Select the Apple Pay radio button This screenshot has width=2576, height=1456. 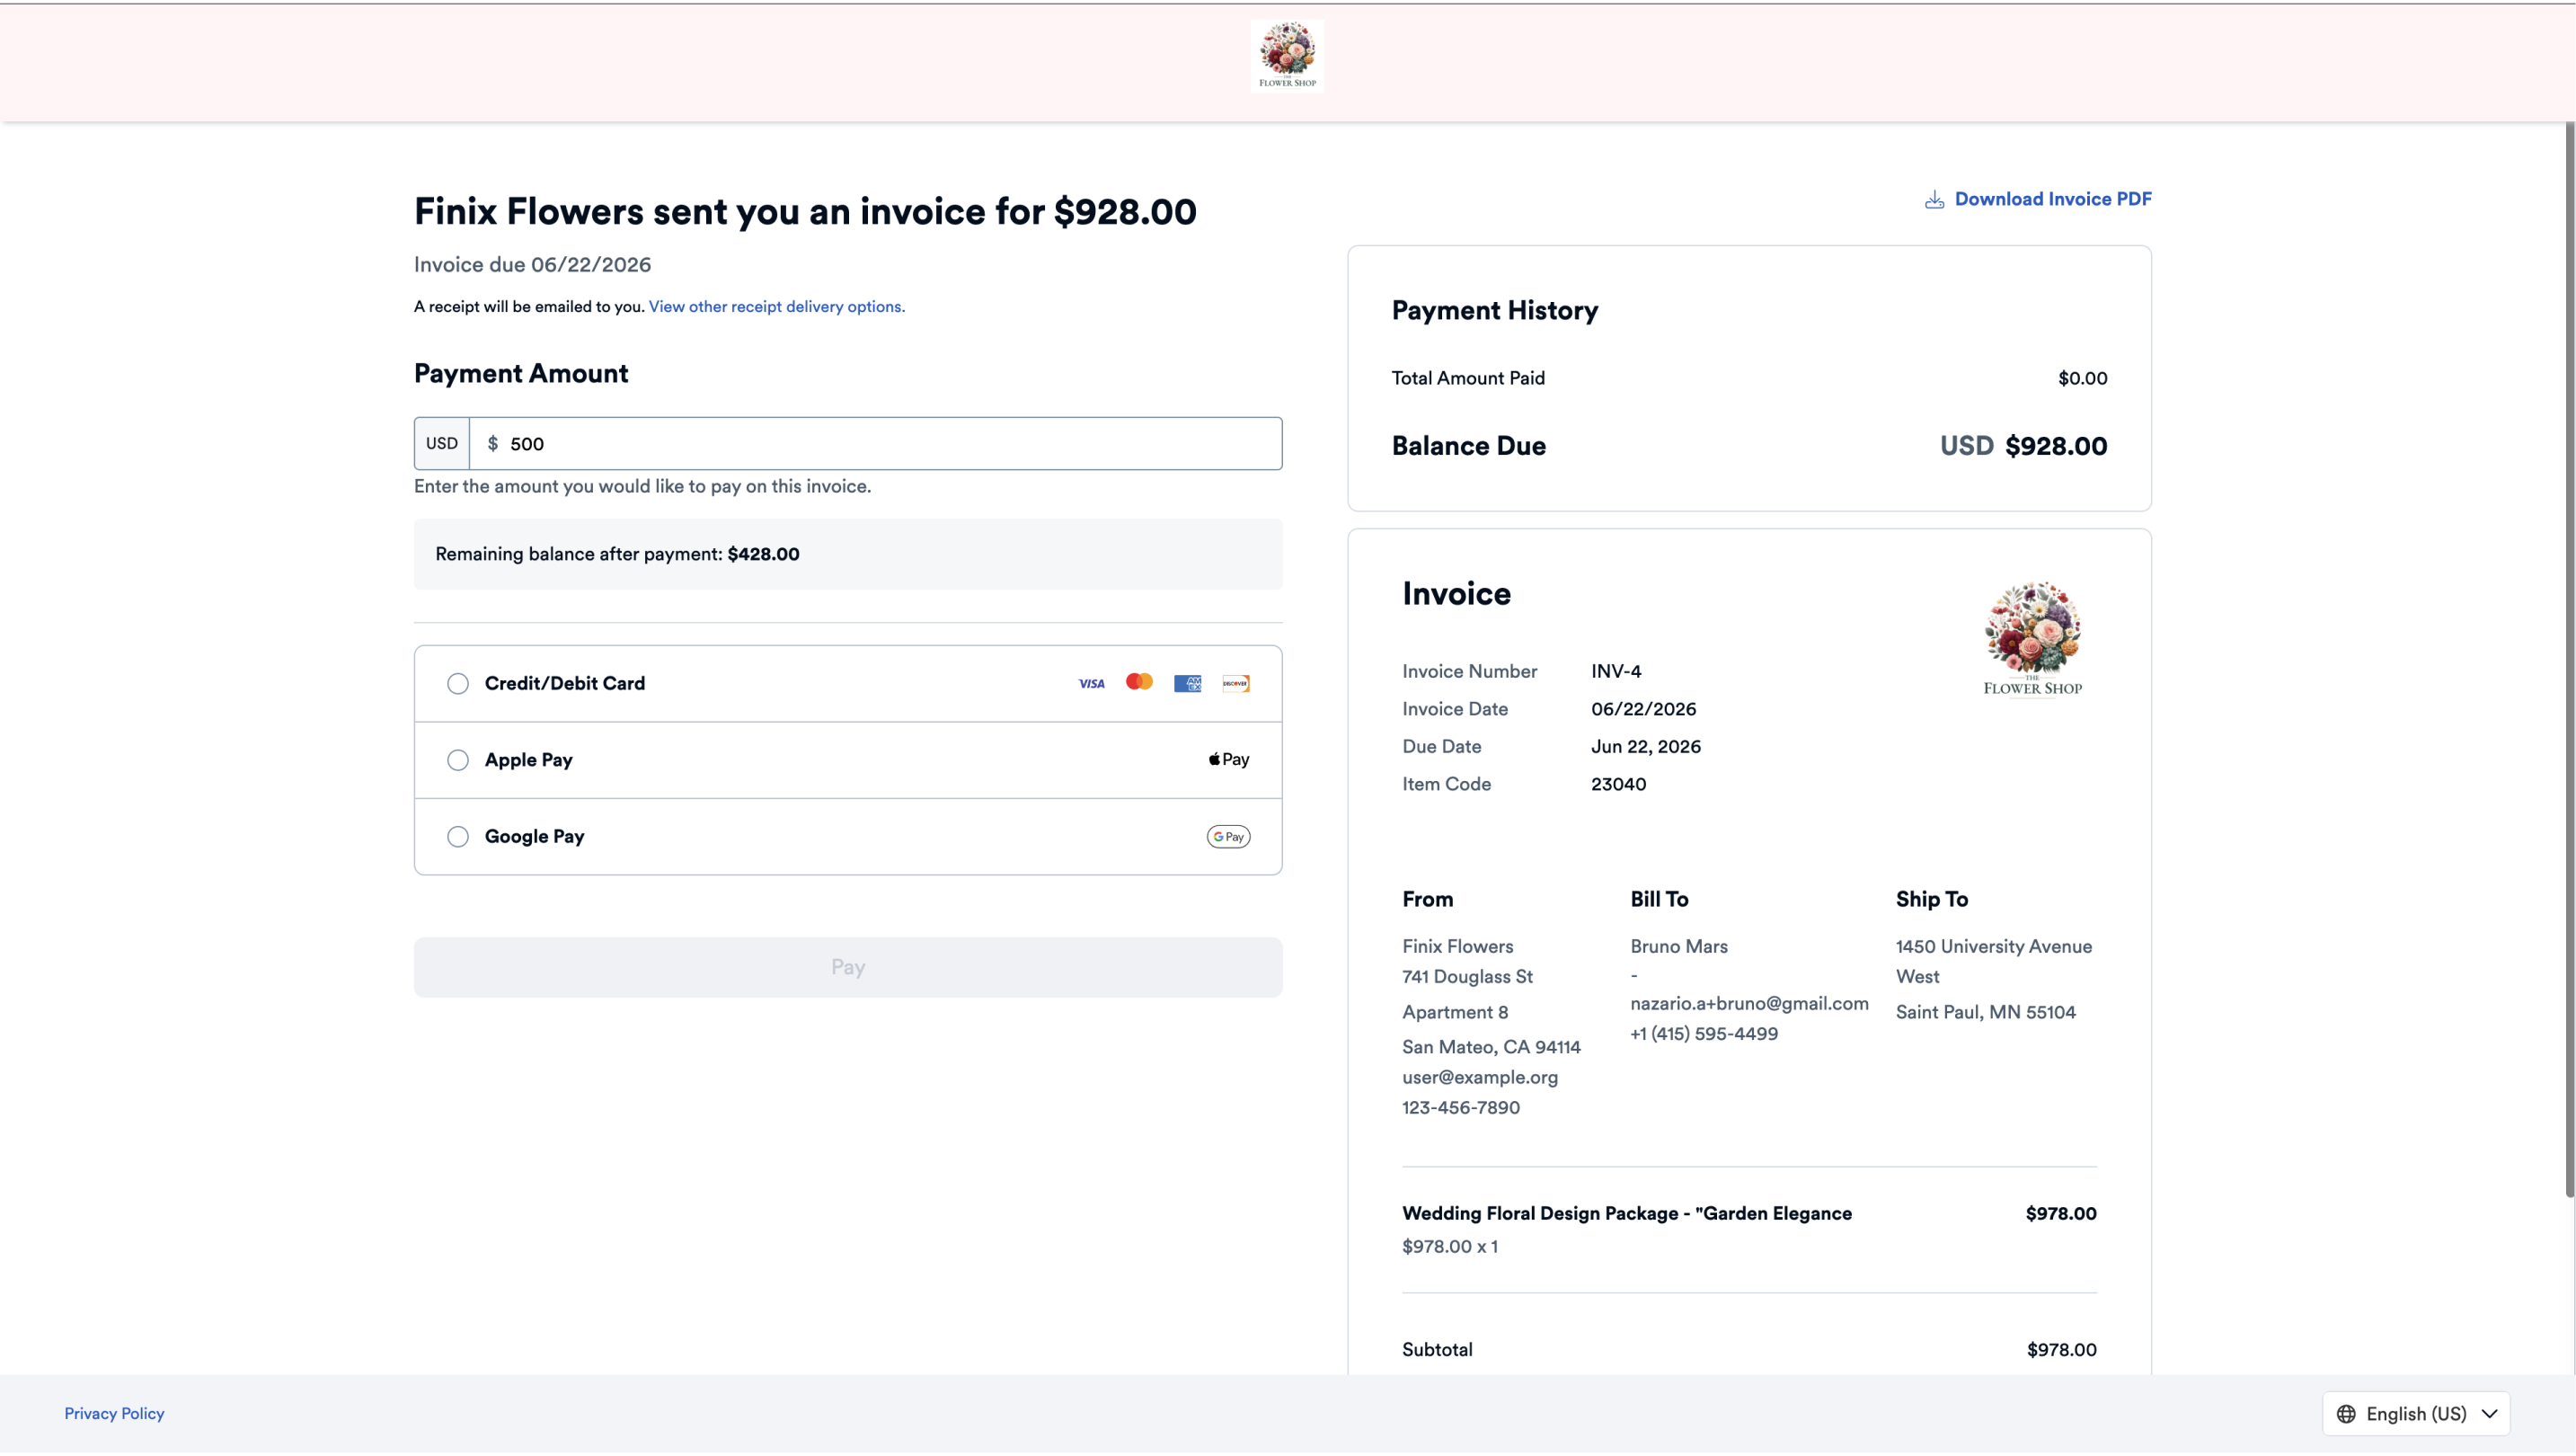pos(458,760)
